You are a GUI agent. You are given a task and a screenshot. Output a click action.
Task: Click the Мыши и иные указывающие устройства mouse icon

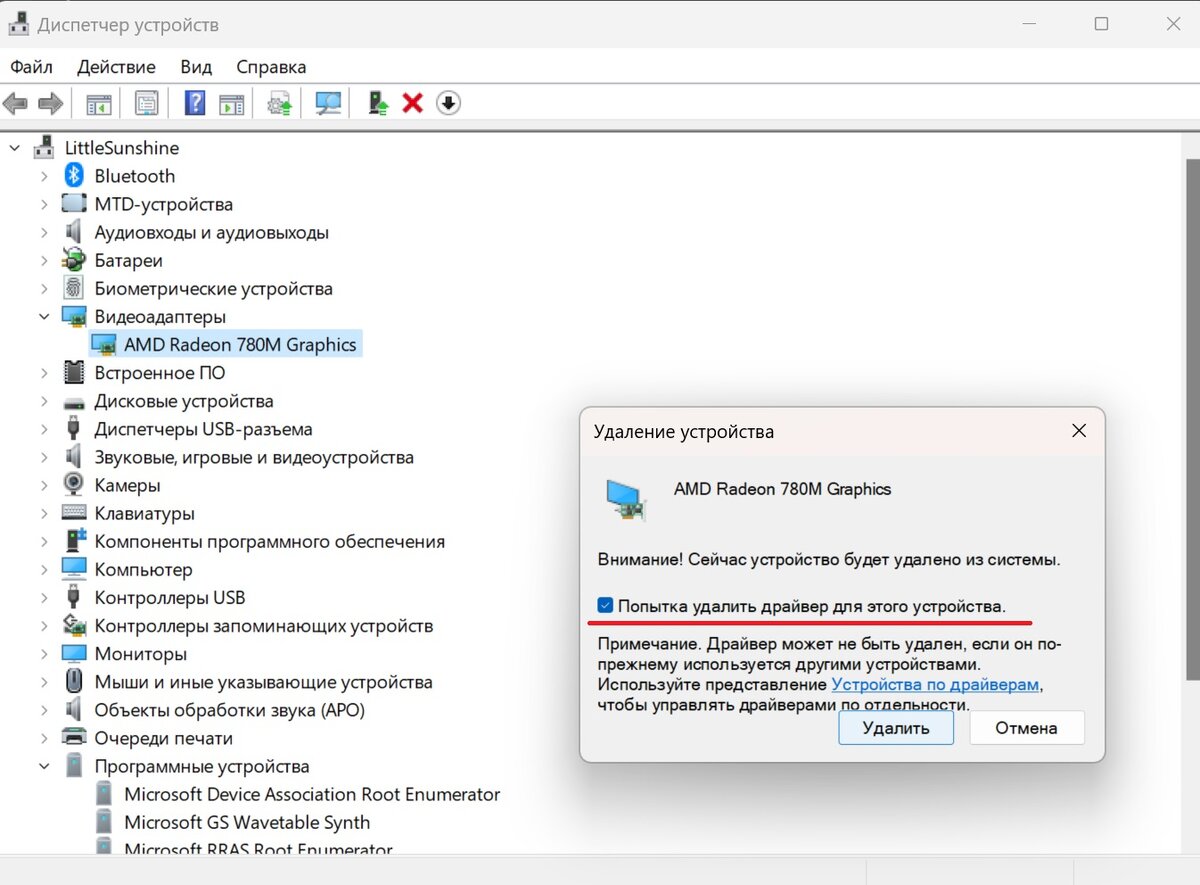[x=74, y=682]
